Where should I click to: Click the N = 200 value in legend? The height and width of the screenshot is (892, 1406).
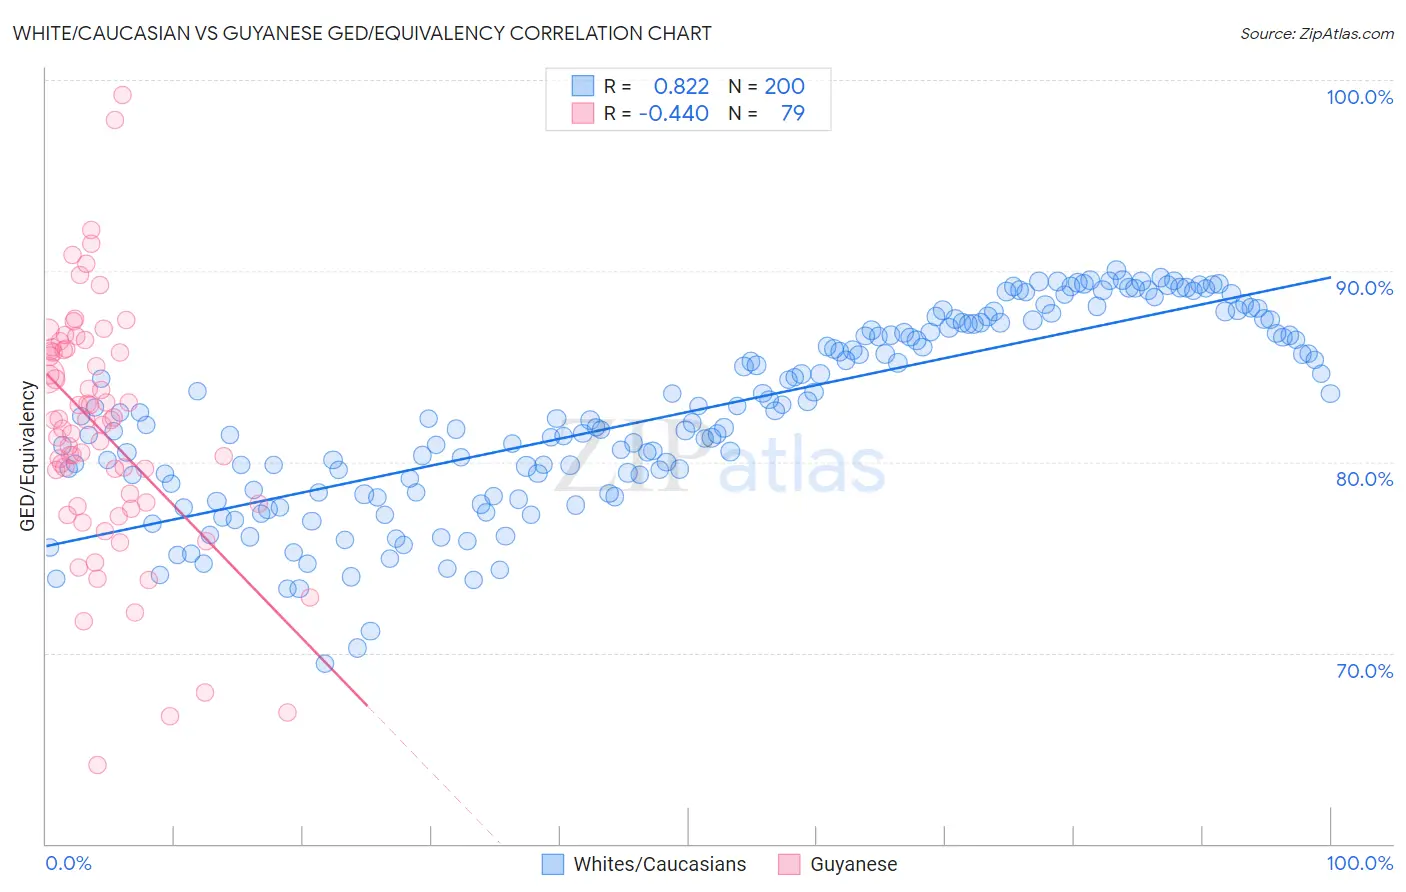click(766, 86)
